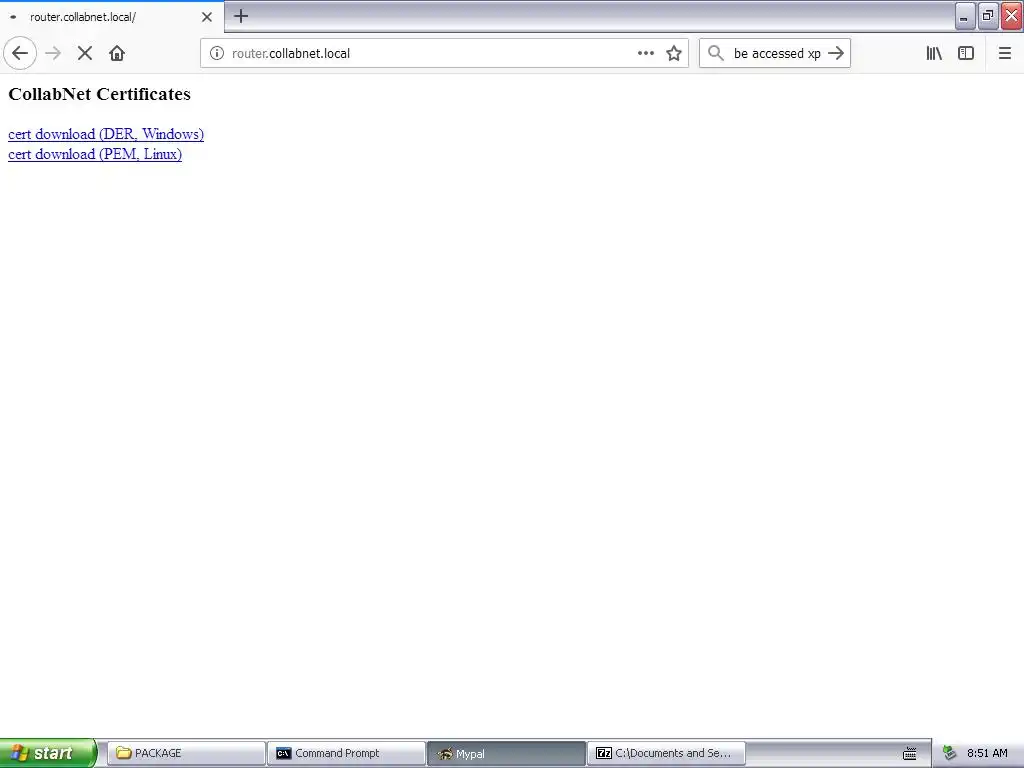Image resolution: width=1024 pixels, height=768 pixels.
Task: Minimize the browser window
Action: [965, 16]
